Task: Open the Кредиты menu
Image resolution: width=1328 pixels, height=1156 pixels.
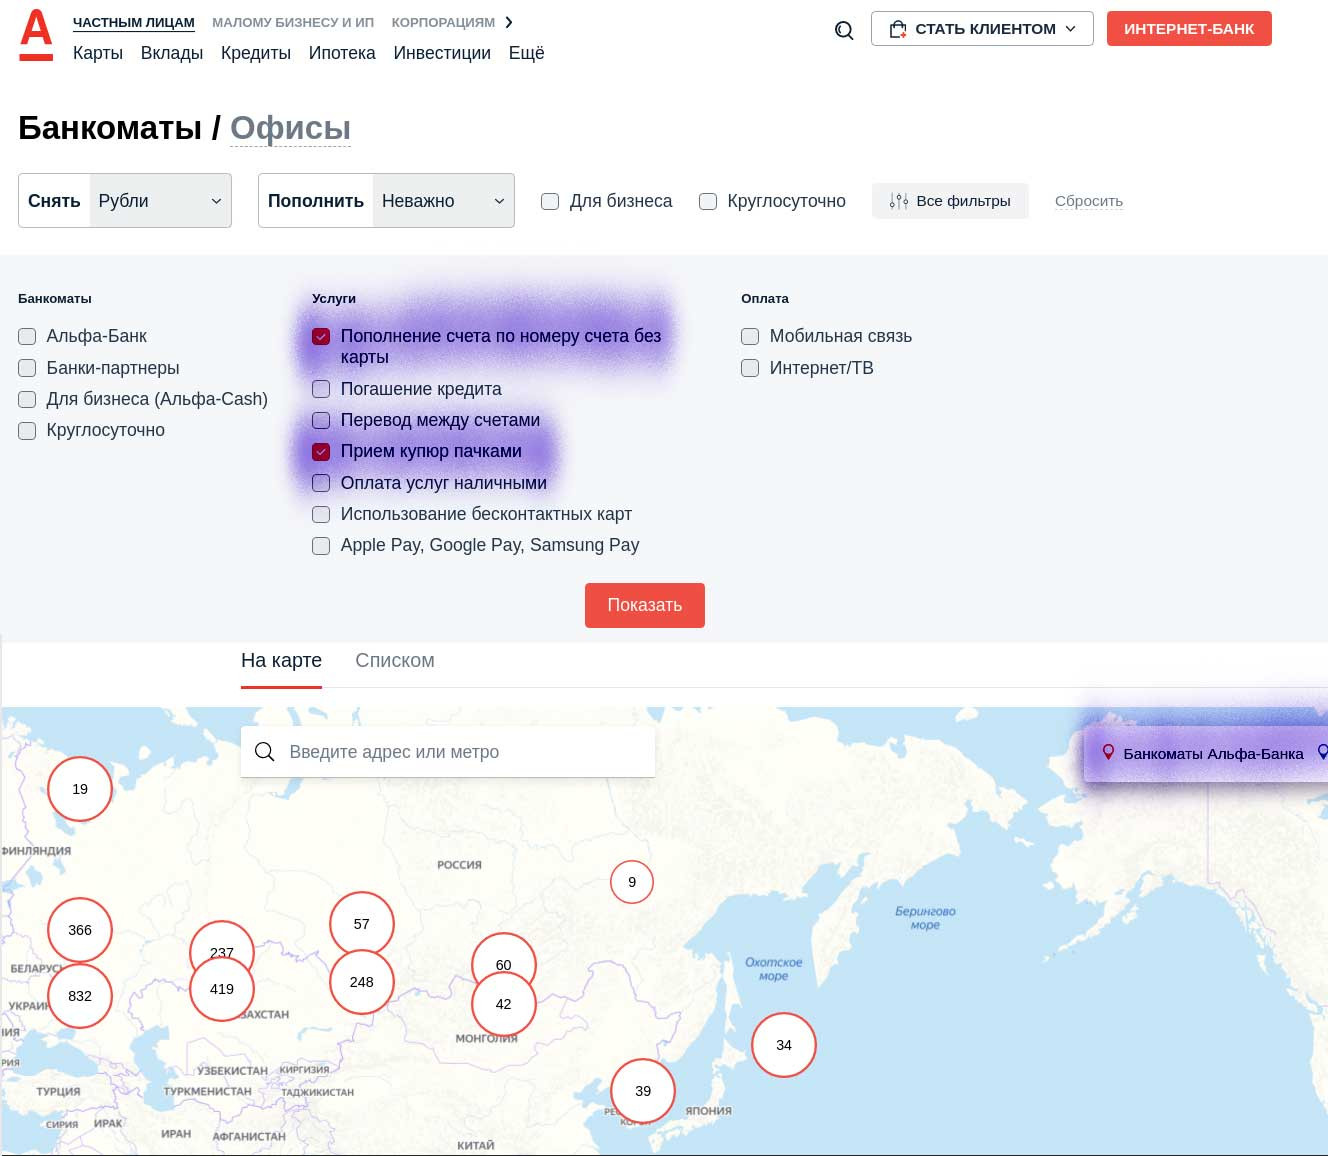Action: click(256, 53)
